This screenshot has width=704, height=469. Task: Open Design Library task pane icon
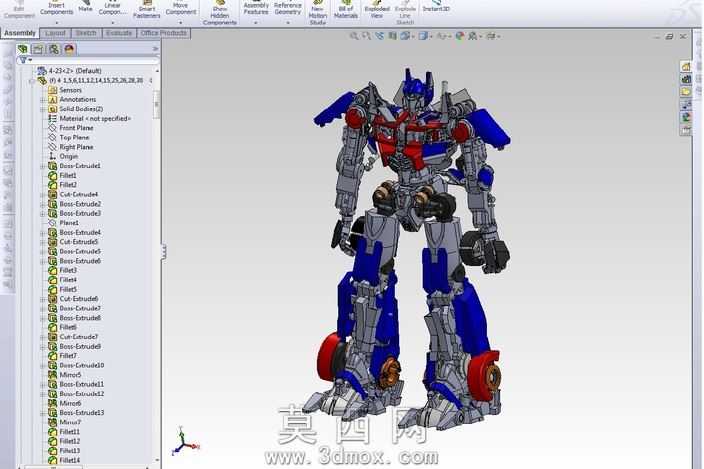coord(686,79)
